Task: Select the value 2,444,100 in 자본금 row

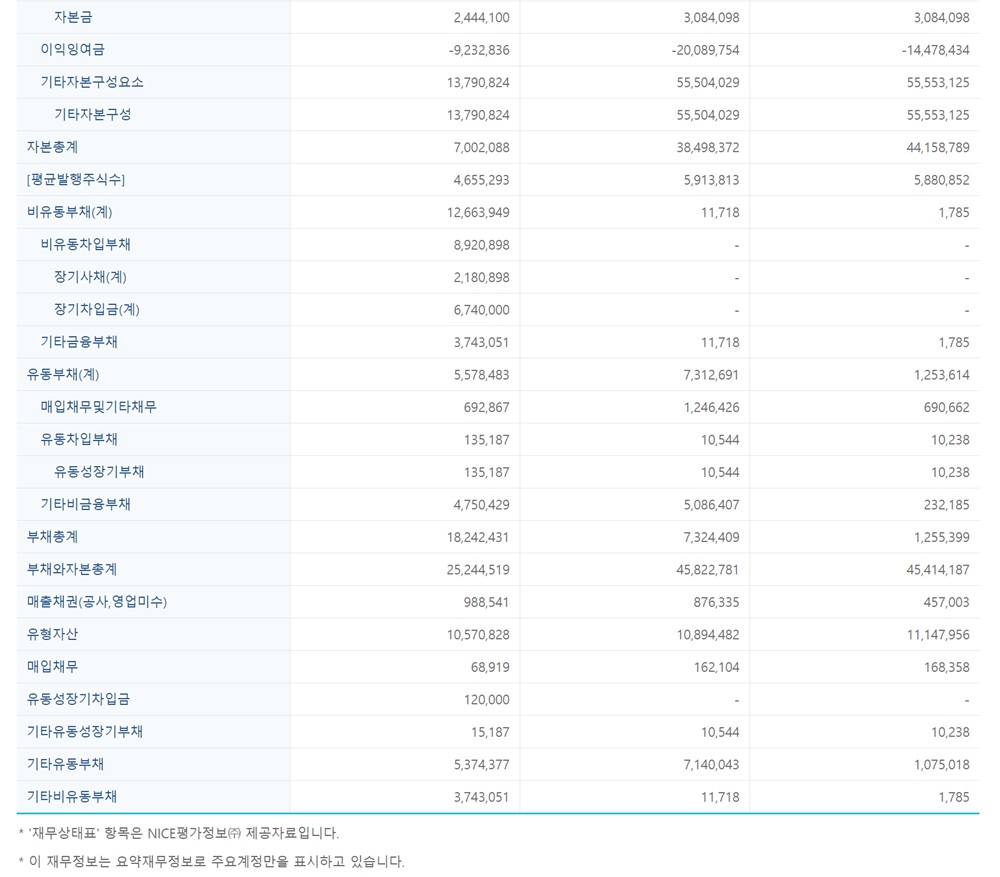Action: [482, 18]
